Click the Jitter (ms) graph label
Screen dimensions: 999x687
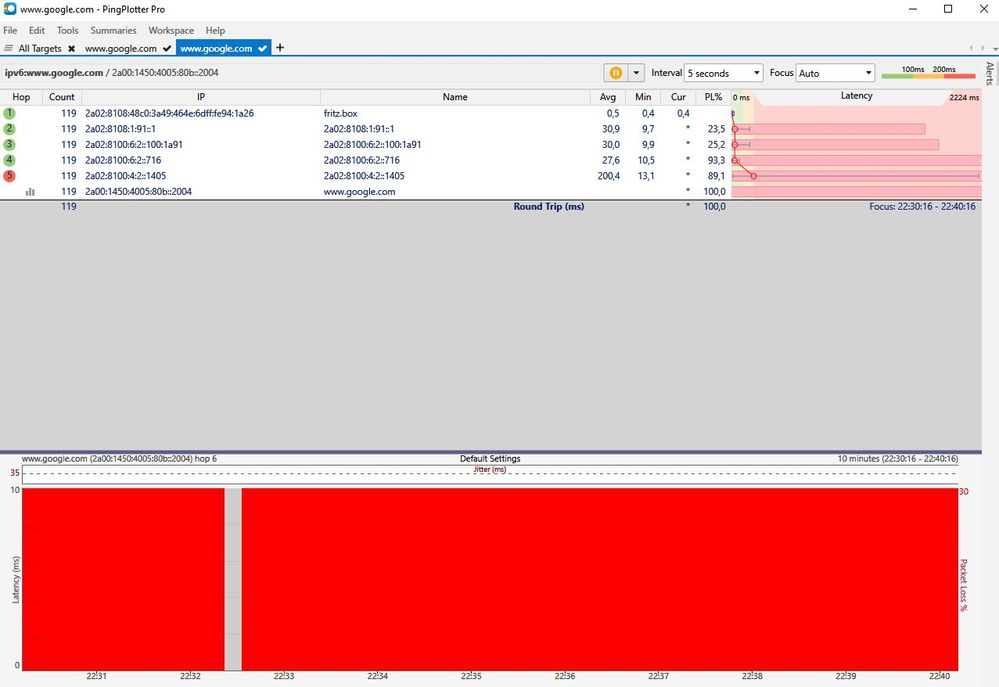490,469
